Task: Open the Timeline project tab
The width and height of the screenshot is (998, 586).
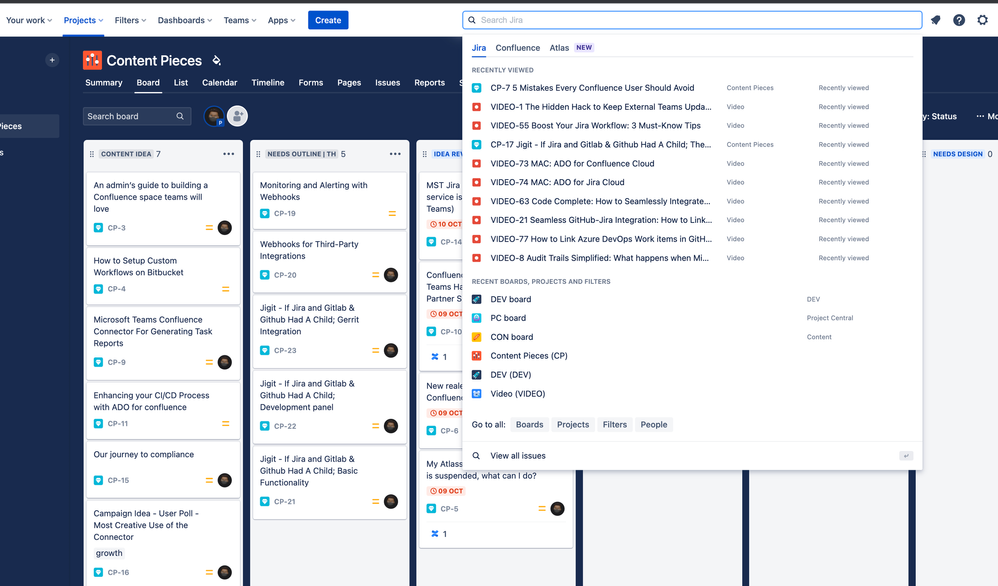Action: [x=268, y=83]
